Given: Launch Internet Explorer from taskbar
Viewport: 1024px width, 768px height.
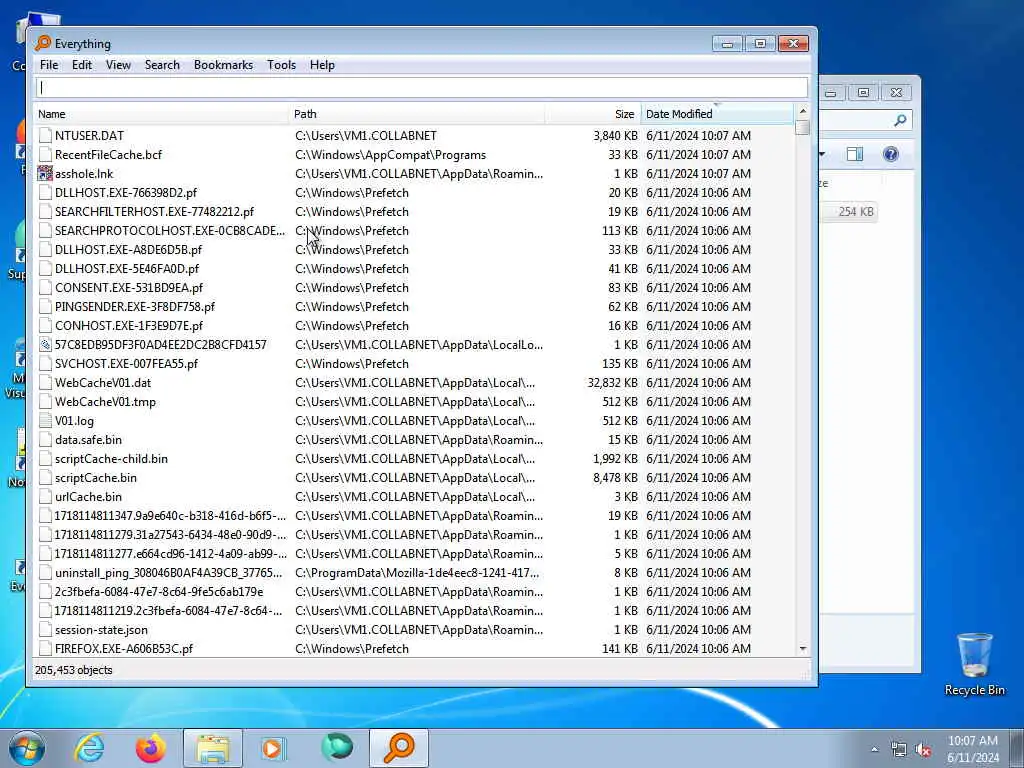Looking at the screenshot, I should pyautogui.click(x=89, y=748).
